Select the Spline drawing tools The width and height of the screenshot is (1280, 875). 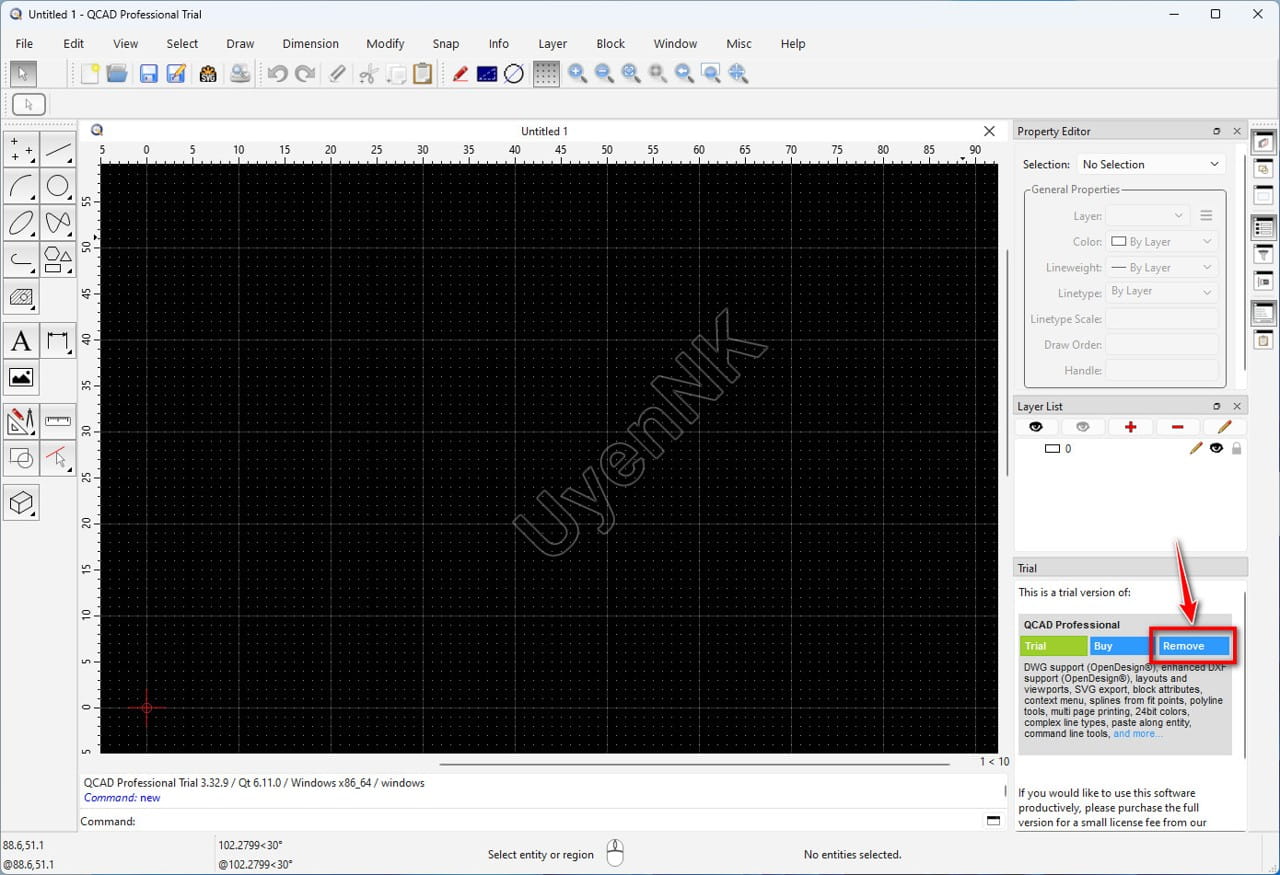[x=58, y=223]
